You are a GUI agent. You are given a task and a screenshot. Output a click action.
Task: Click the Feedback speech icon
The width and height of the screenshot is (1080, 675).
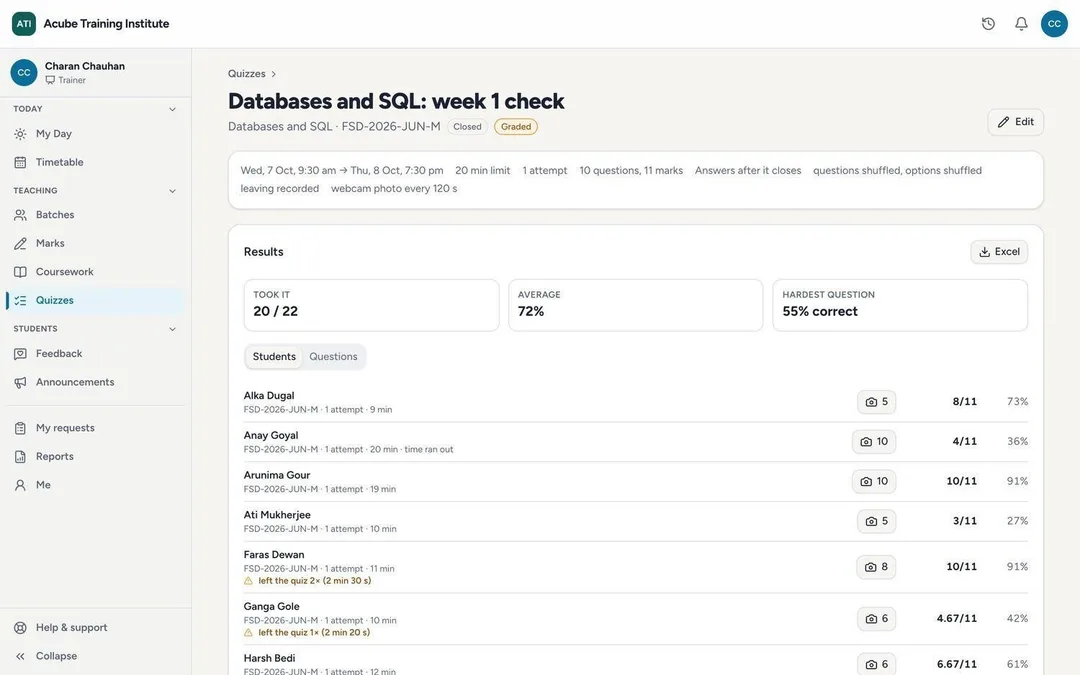coord(21,353)
